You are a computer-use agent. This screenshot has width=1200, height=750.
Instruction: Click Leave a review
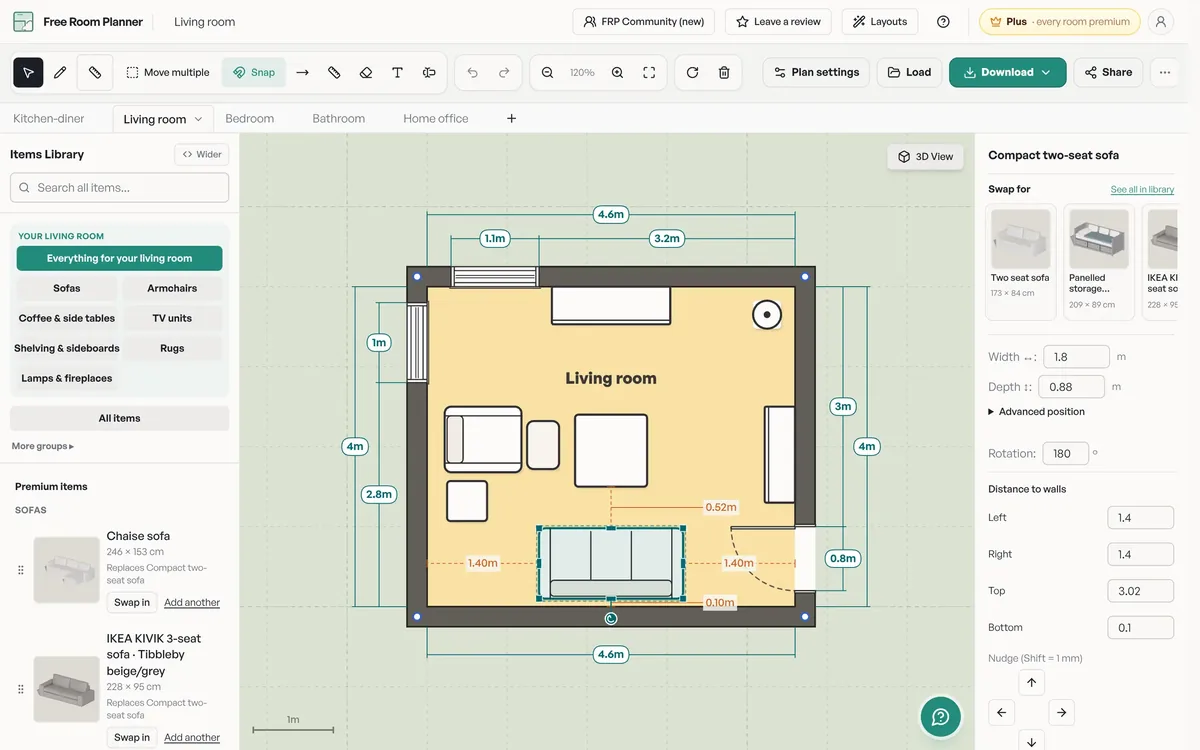click(x=778, y=21)
